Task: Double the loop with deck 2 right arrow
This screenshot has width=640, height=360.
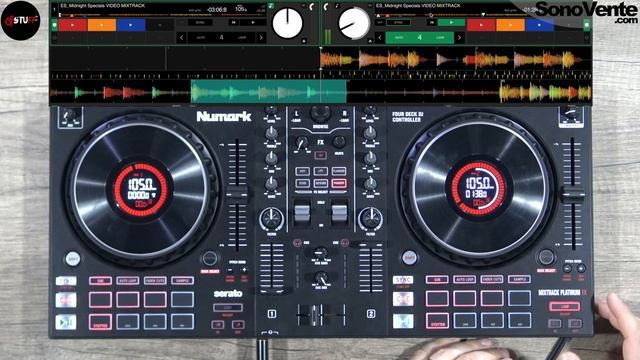Action: 460,38
